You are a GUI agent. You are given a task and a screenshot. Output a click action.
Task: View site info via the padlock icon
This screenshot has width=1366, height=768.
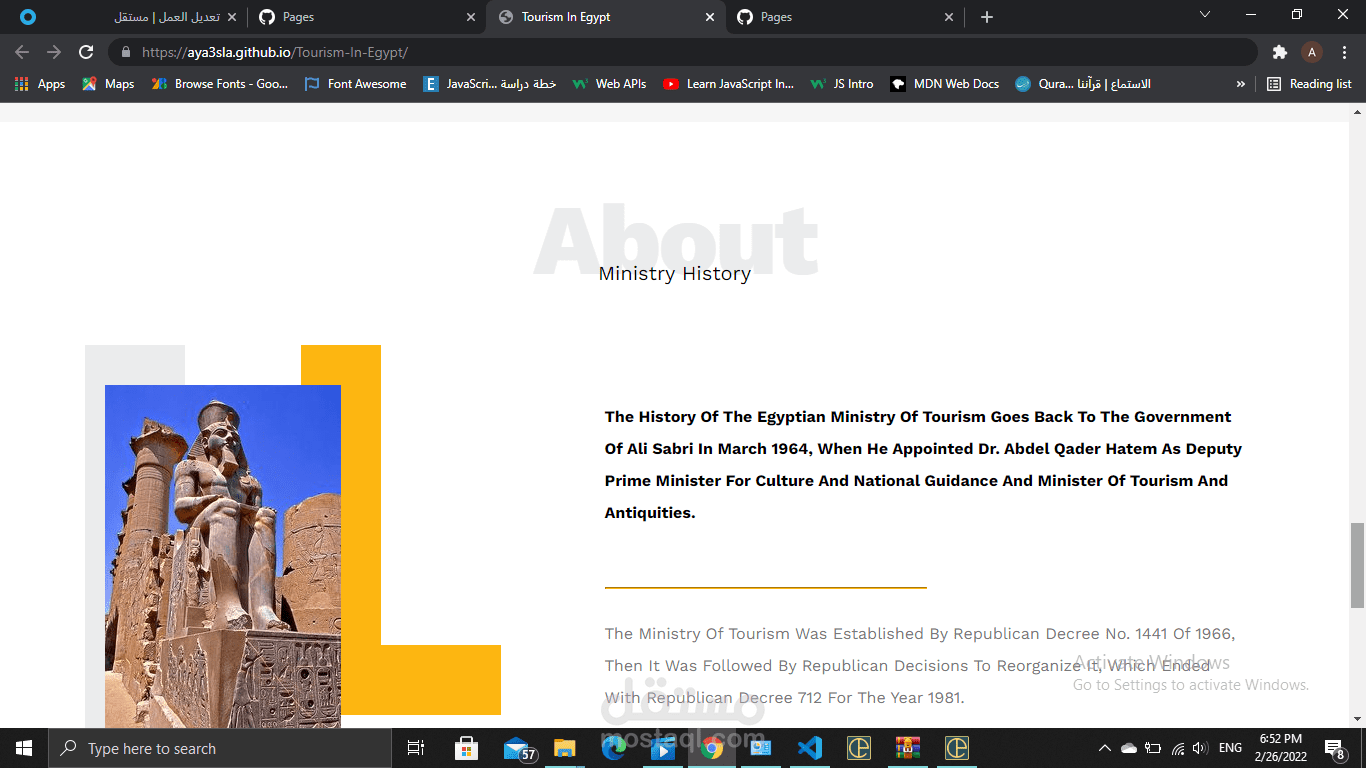[125, 52]
